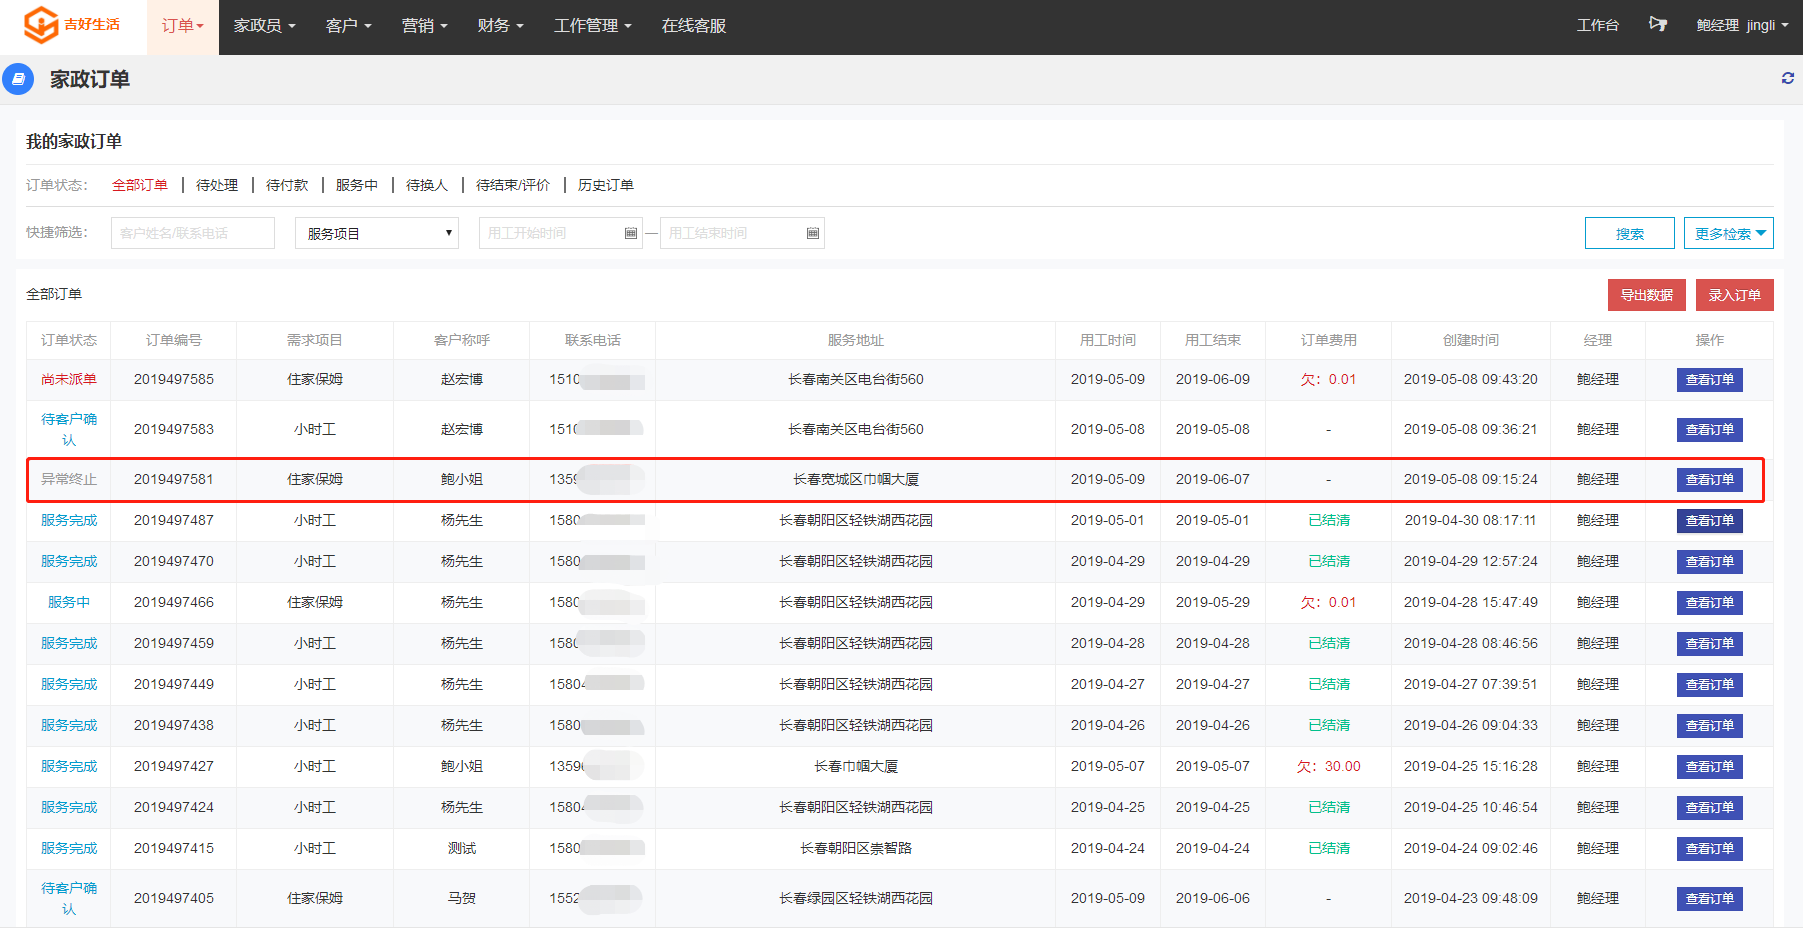Open the 家政员 dropdown menu
Image resolution: width=1803 pixels, height=928 pixels.
[265, 26]
